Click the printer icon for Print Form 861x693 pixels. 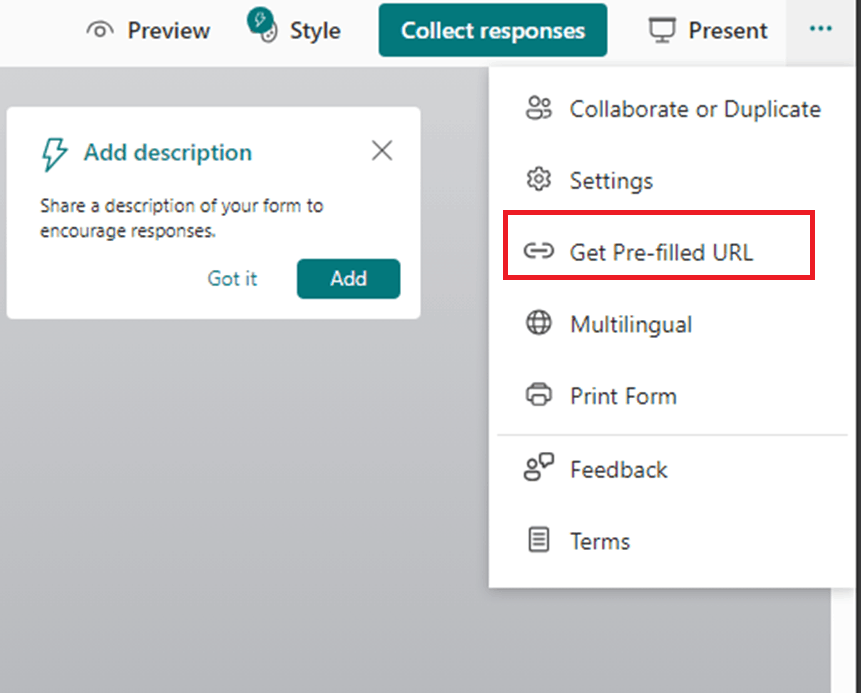539,395
